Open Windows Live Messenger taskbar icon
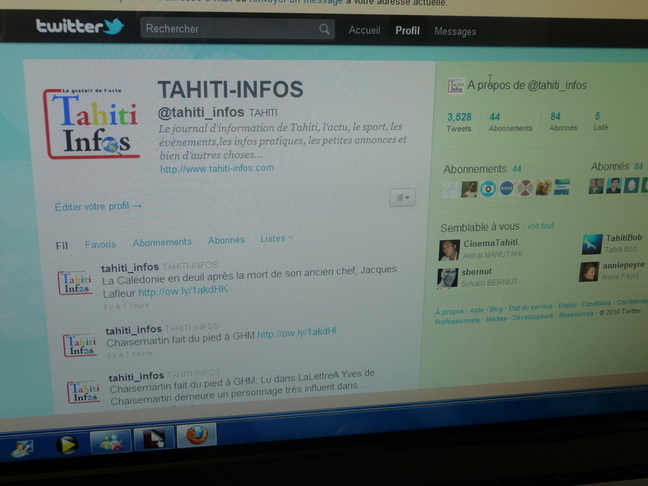The height and width of the screenshot is (486, 648). click(x=111, y=441)
